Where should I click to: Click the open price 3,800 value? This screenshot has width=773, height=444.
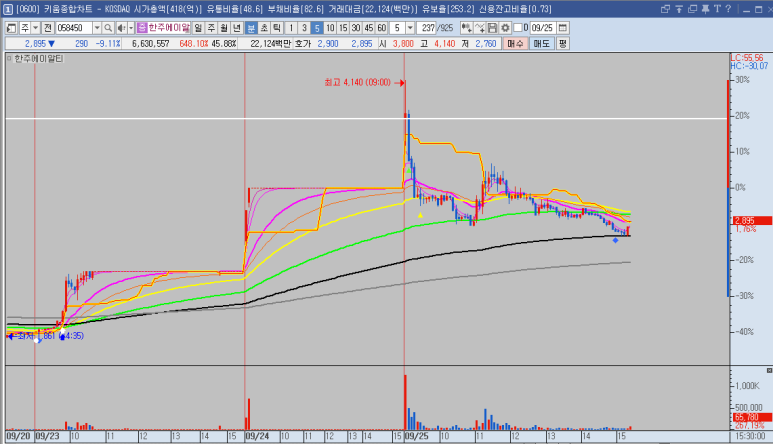(403, 44)
